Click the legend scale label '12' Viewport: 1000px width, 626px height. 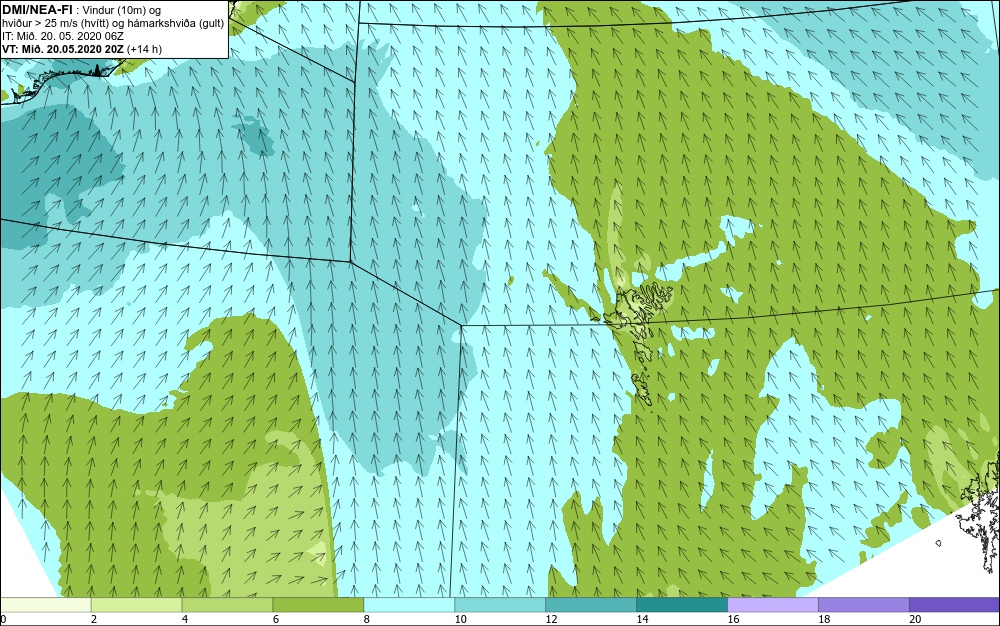click(552, 619)
